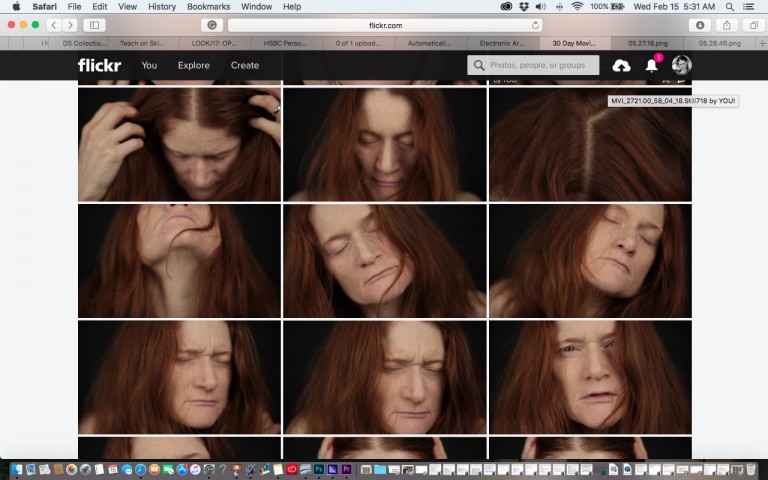The image size is (768, 480).
Task: Open the notifications bell on Flickr
Action: (x=651, y=65)
